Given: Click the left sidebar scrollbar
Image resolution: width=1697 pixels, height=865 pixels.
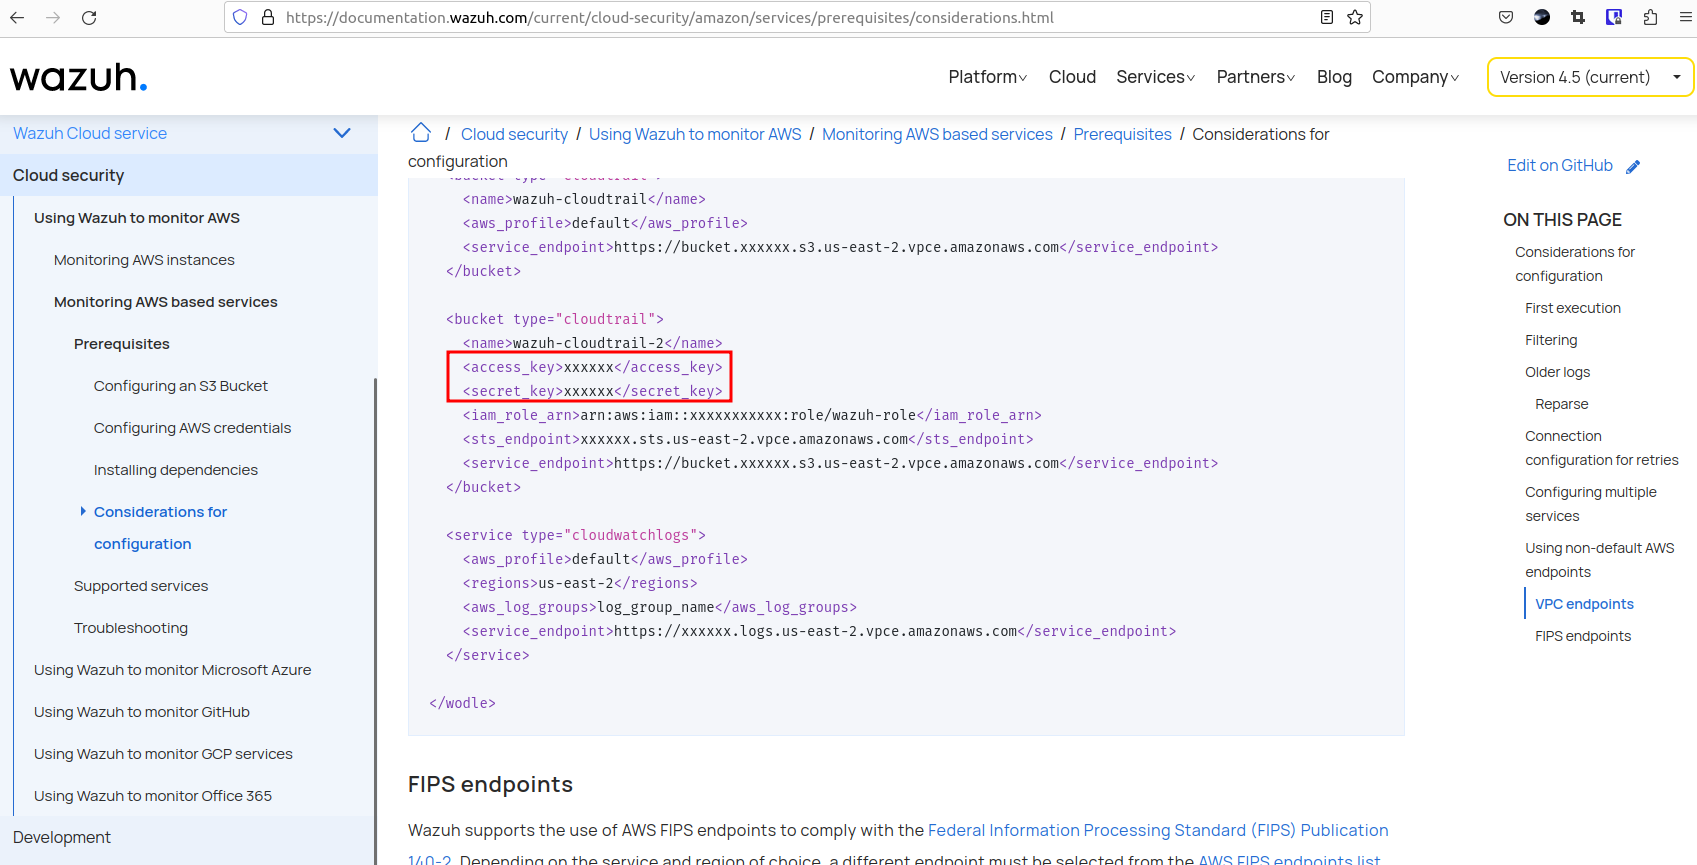Looking at the screenshot, I should point(375,620).
